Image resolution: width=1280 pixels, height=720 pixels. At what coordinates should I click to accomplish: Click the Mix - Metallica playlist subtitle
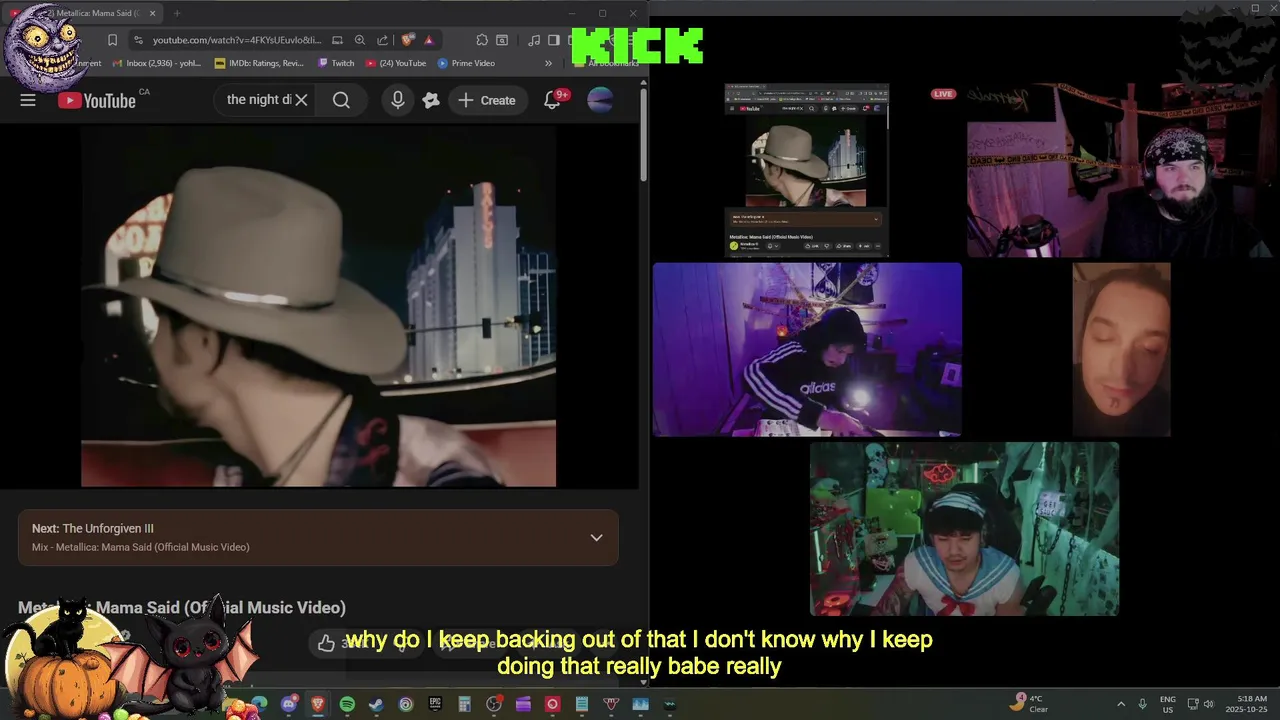(x=140, y=547)
